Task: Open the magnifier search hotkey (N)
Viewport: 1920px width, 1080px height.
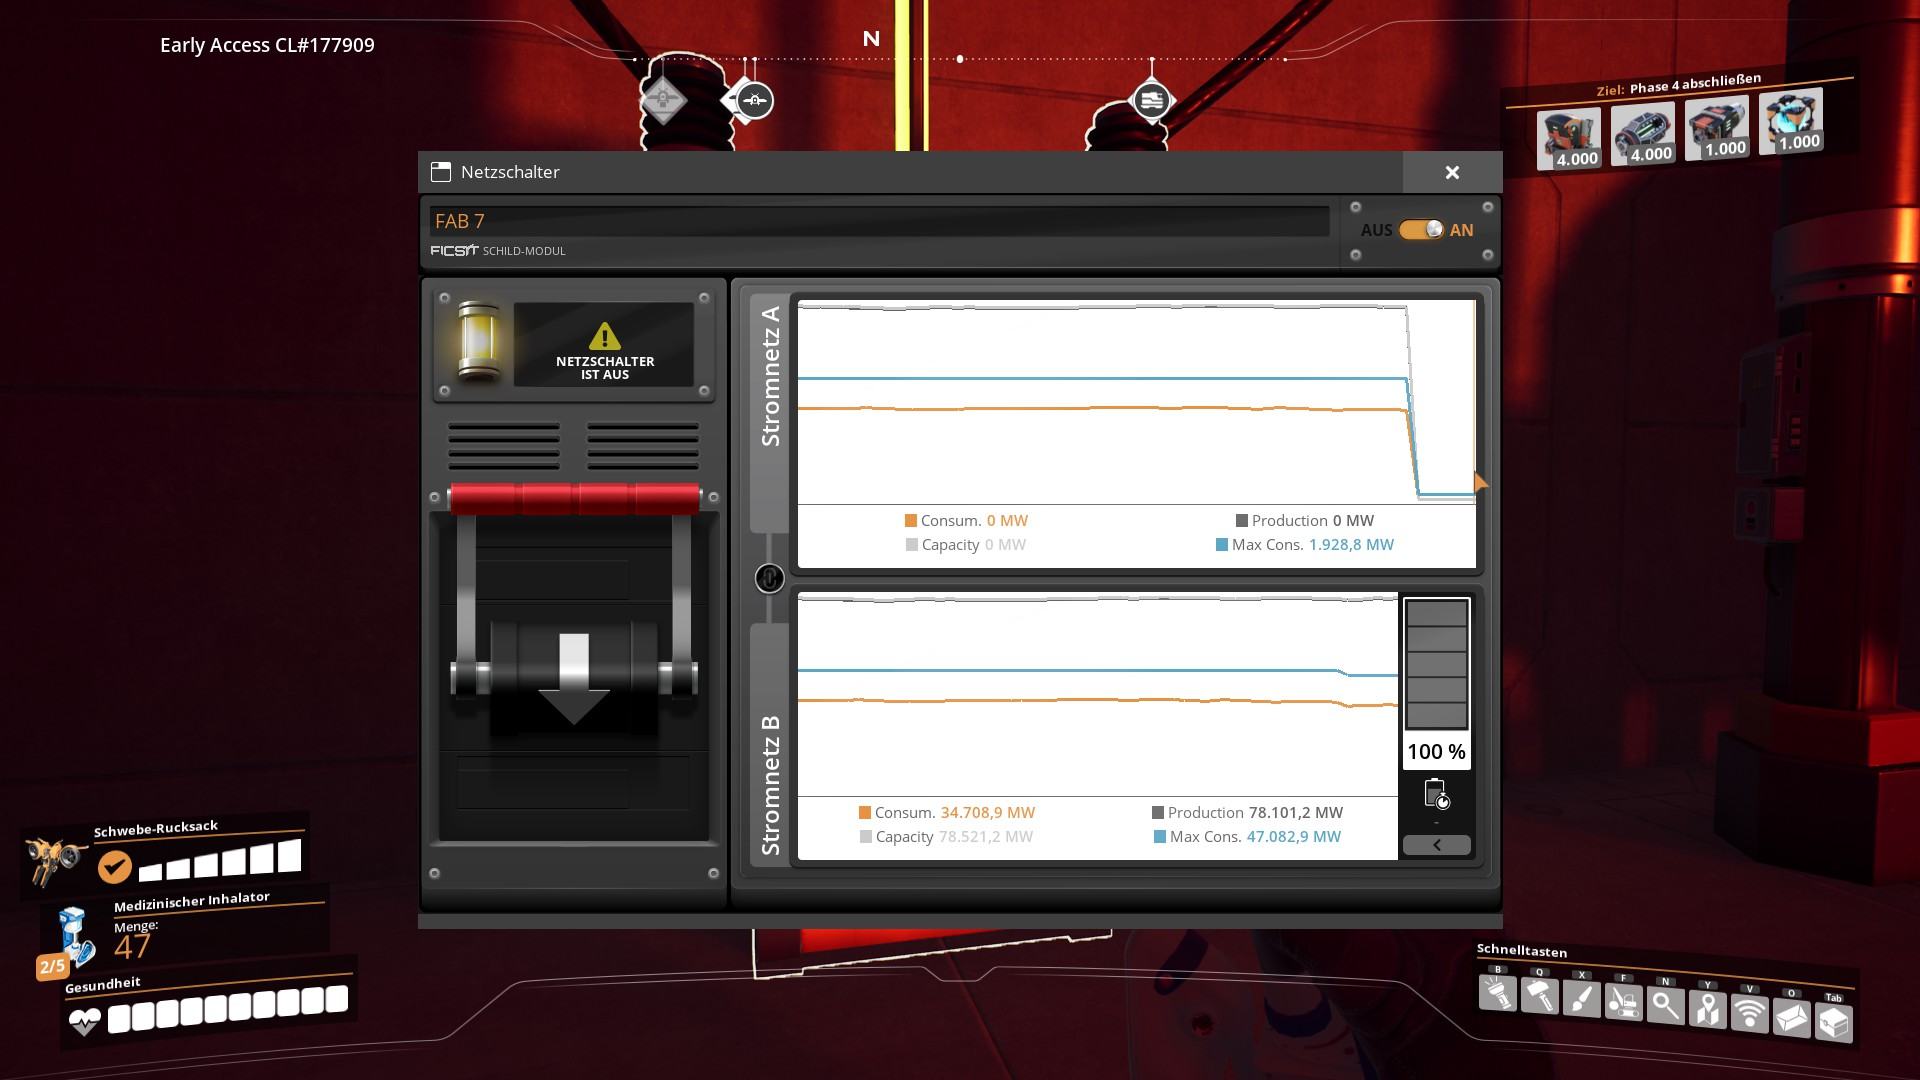Action: 1665,1006
